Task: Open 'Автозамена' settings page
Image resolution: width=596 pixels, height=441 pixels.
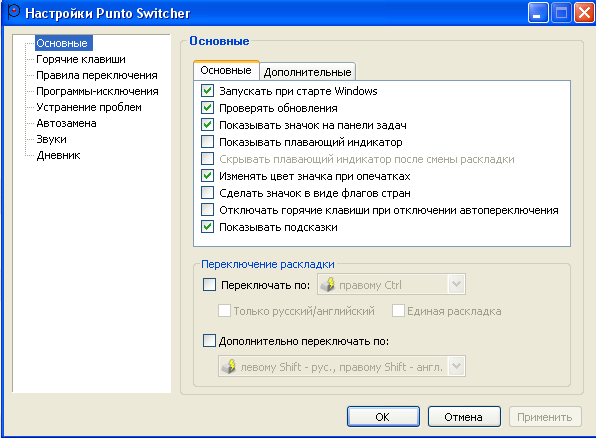Action: pyautogui.click(x=66, y=123)
